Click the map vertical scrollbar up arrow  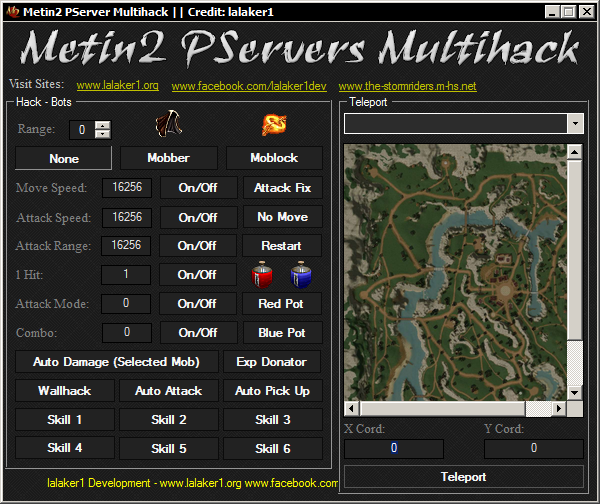click(x=574, y=152)
